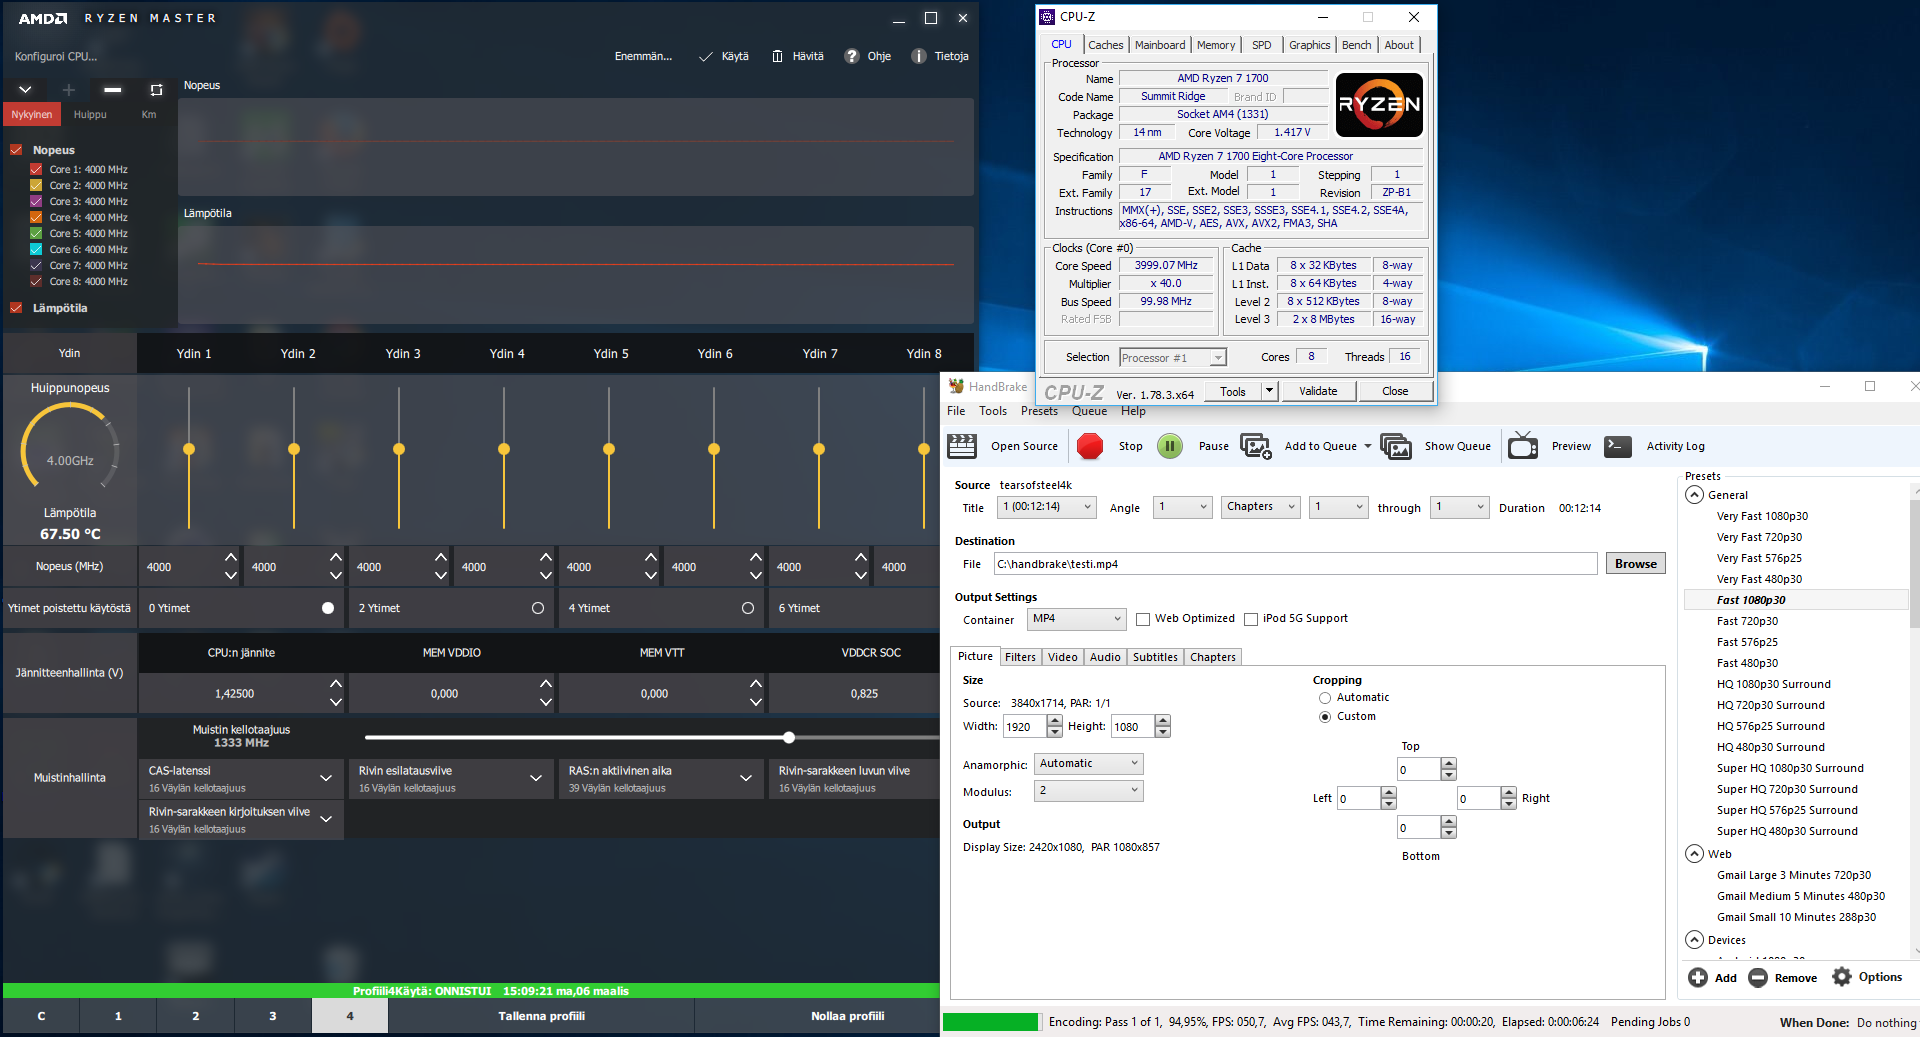Click the Validate button in CPU-Z
This screenshot has width=1920, height=1037.
pyautogui.click(x=1318, y=391)
